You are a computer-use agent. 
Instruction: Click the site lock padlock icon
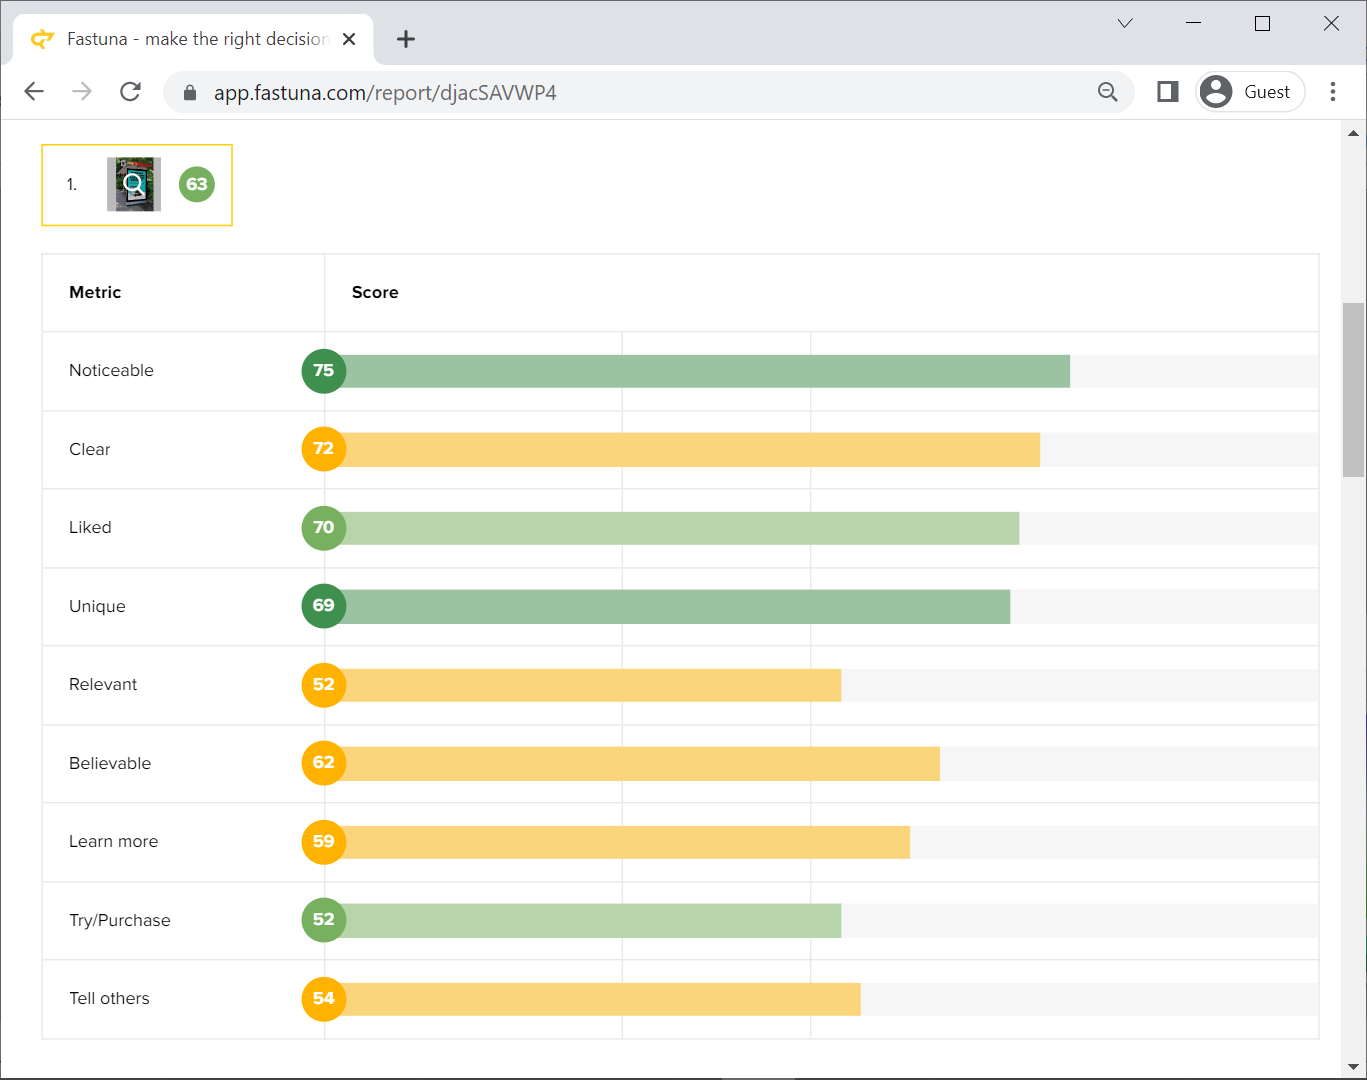click(190, 93)
